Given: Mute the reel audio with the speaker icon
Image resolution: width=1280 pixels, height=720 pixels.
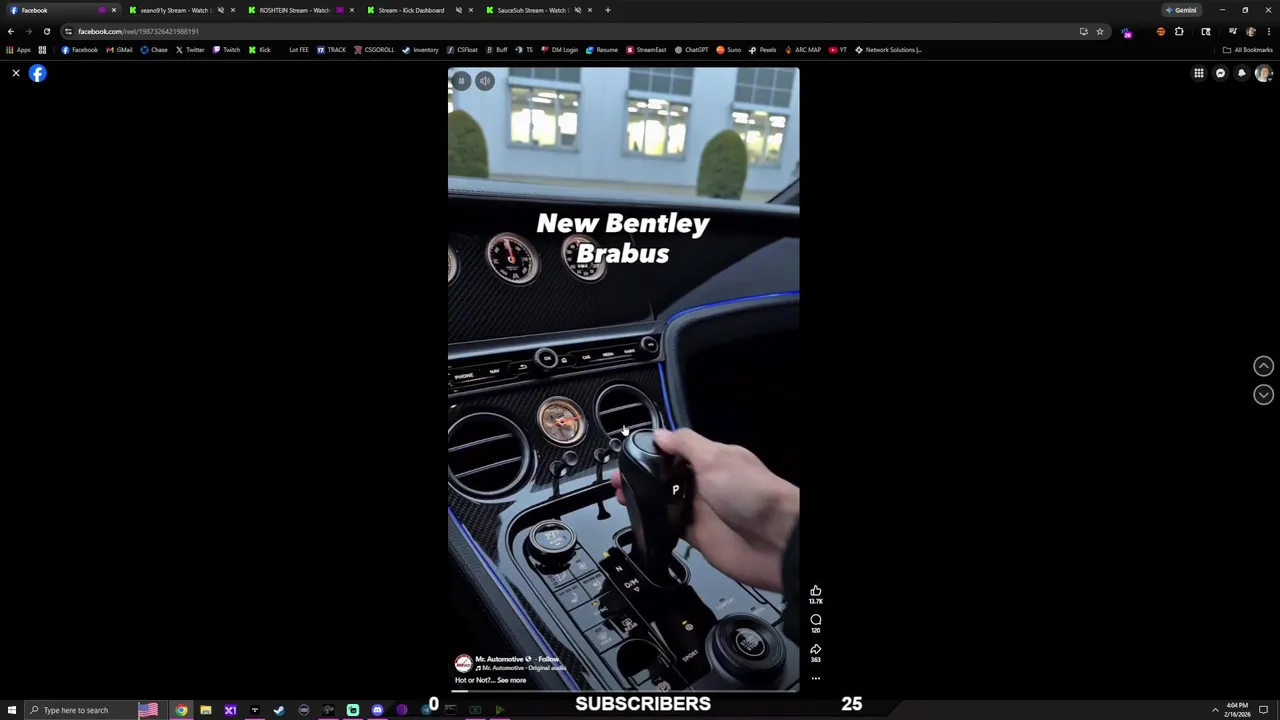Looking at the screenshot, I should 484,81.
